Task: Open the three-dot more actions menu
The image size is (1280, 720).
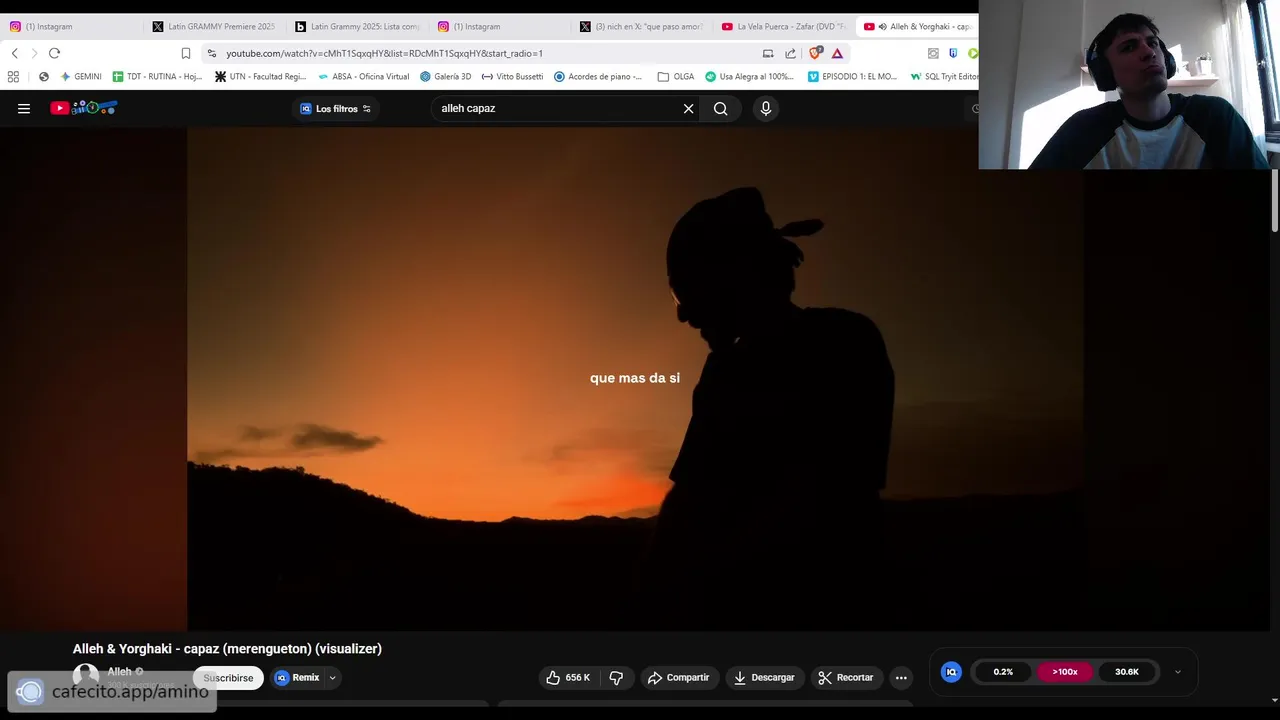Action: [x=901, y=677]
